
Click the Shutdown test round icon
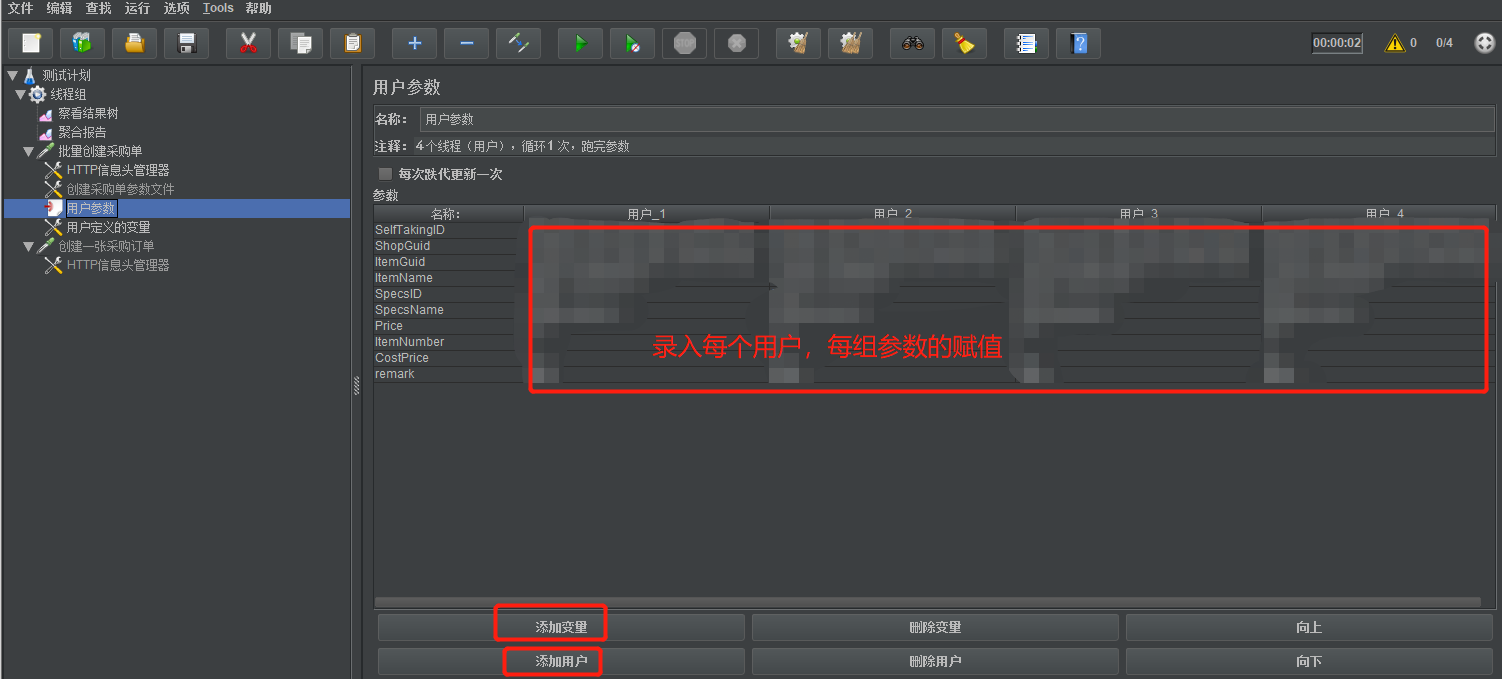736,43
